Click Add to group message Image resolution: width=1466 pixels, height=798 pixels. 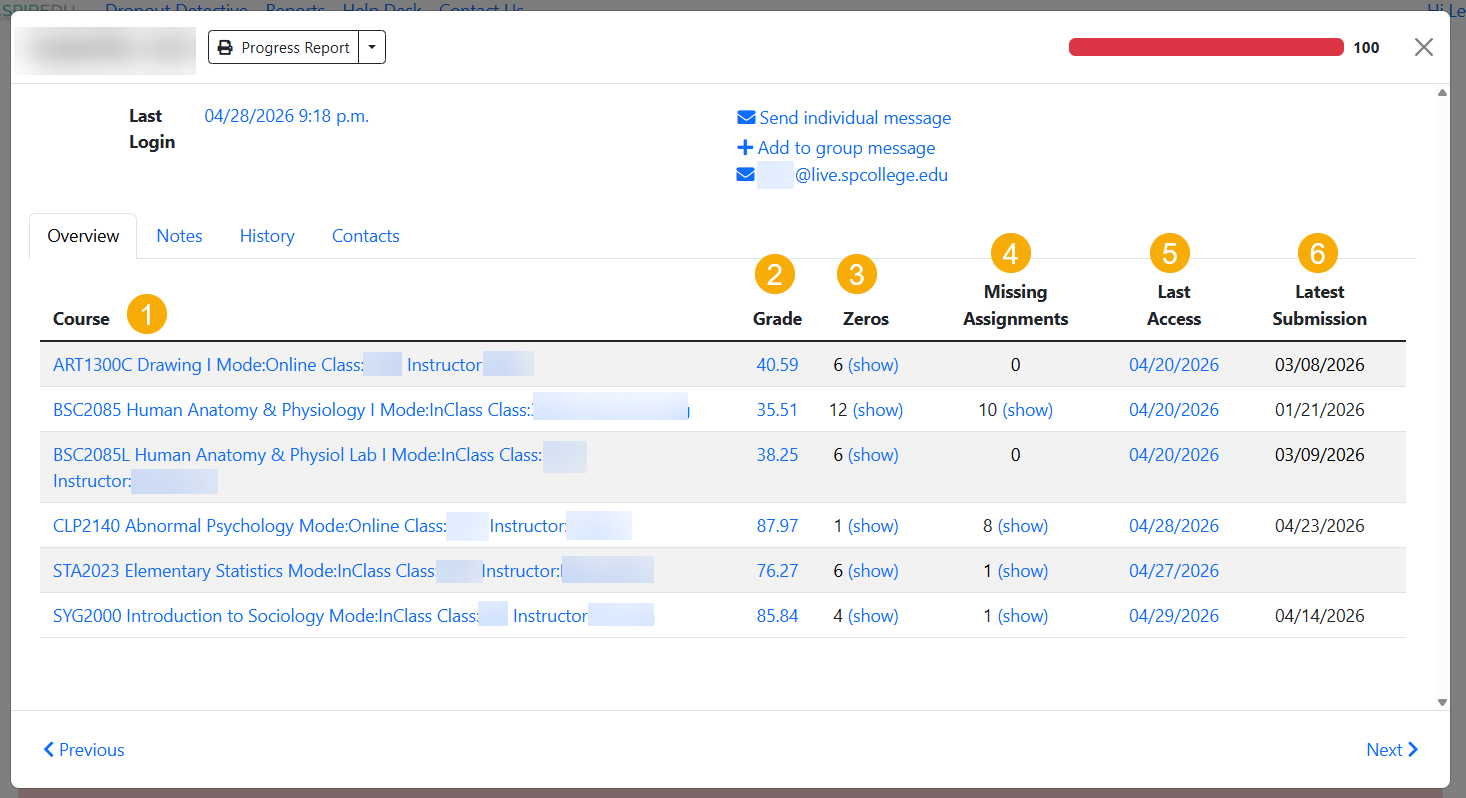pos(836,148)
